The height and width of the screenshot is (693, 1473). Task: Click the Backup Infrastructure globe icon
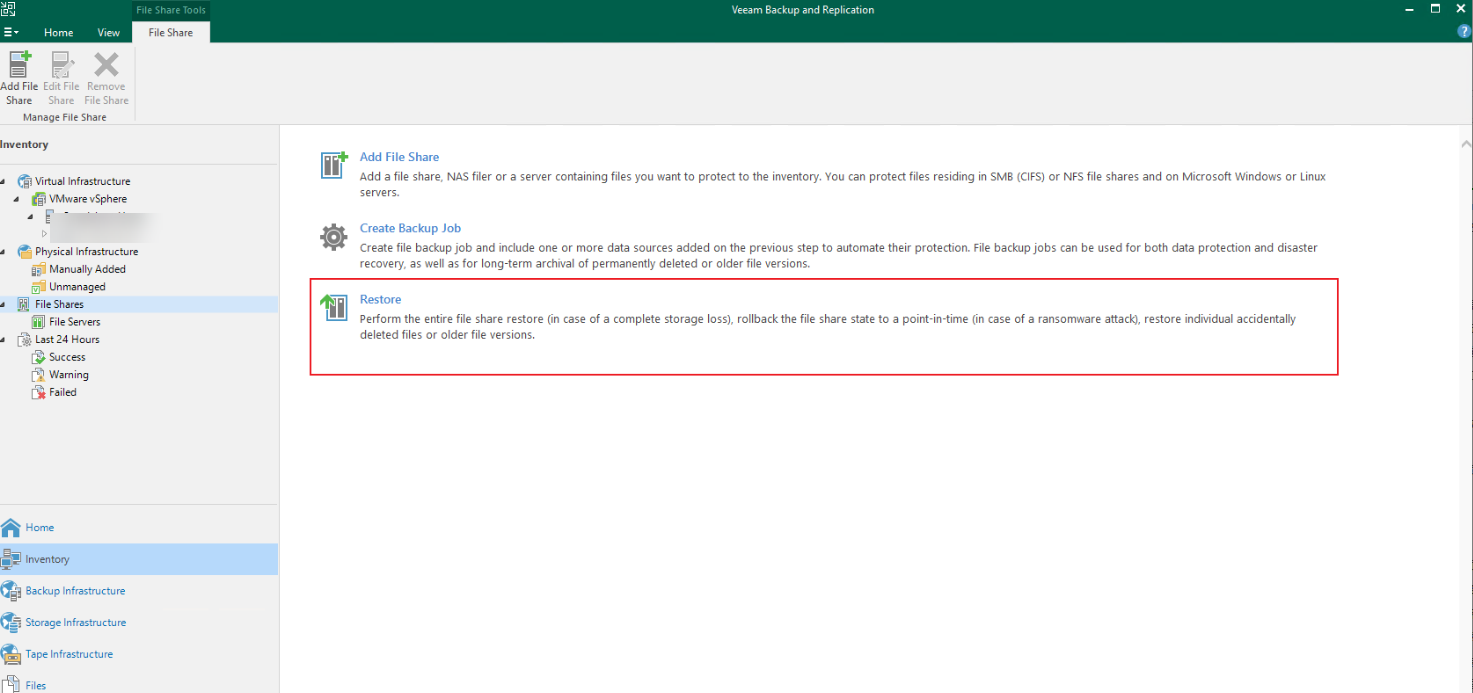click(11, 591)
